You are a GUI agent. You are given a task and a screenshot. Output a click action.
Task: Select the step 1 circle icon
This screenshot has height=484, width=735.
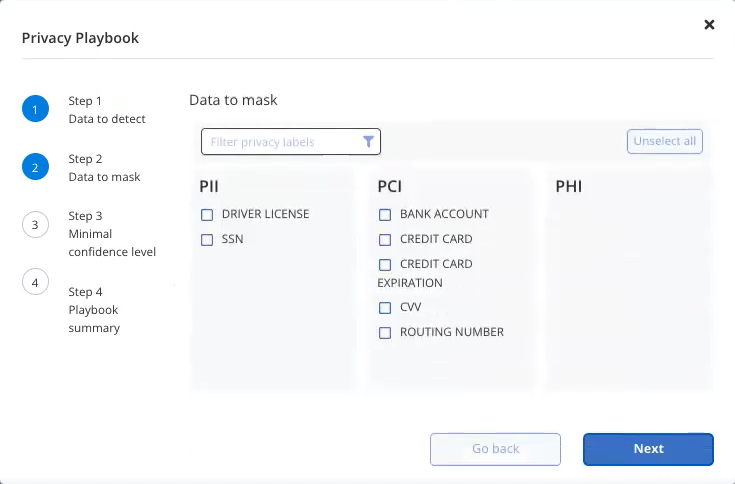(35, 109)
